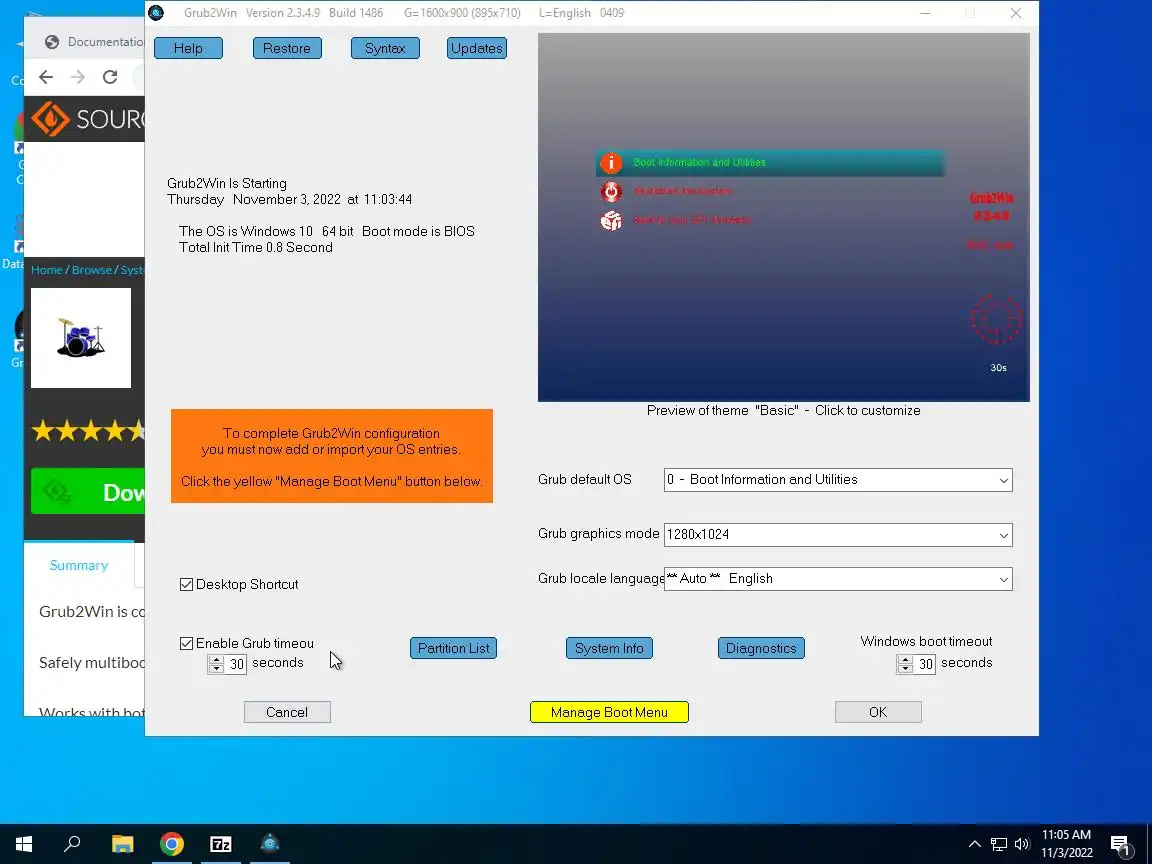Switch to Chrome in taskbar
This screenshot has height=864, width=1152.
[x=172, y=844]
